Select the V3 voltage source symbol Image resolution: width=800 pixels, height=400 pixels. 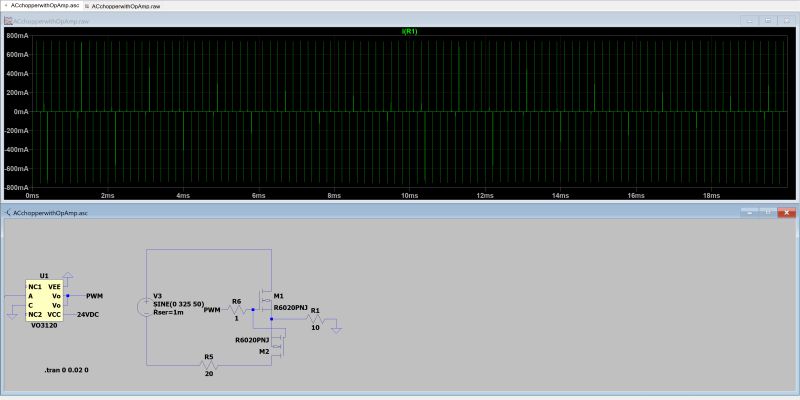[144, 308]
